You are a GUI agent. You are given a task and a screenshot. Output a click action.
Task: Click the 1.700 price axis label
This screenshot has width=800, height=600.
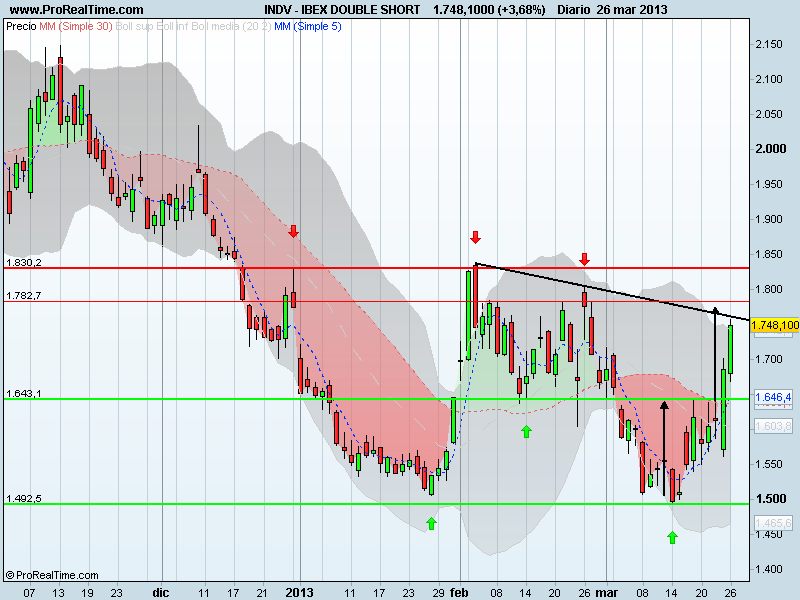click(769, 359)
